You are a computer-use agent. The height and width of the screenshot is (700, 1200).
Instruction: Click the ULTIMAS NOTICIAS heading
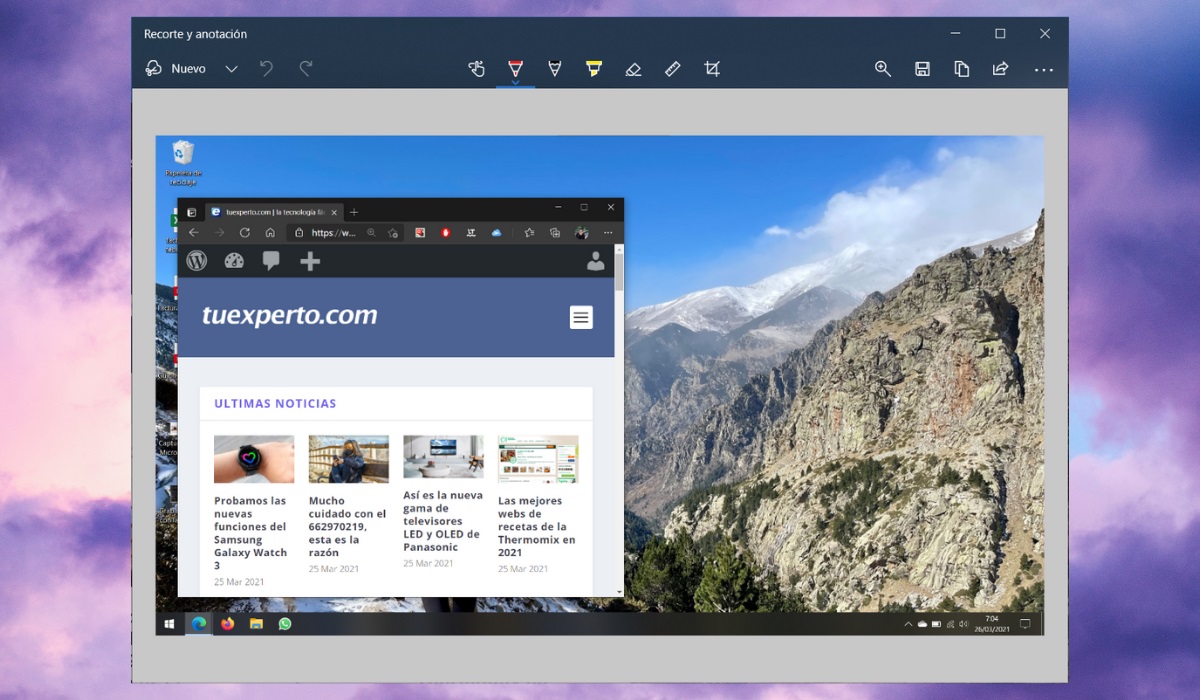tap(275, 403)
